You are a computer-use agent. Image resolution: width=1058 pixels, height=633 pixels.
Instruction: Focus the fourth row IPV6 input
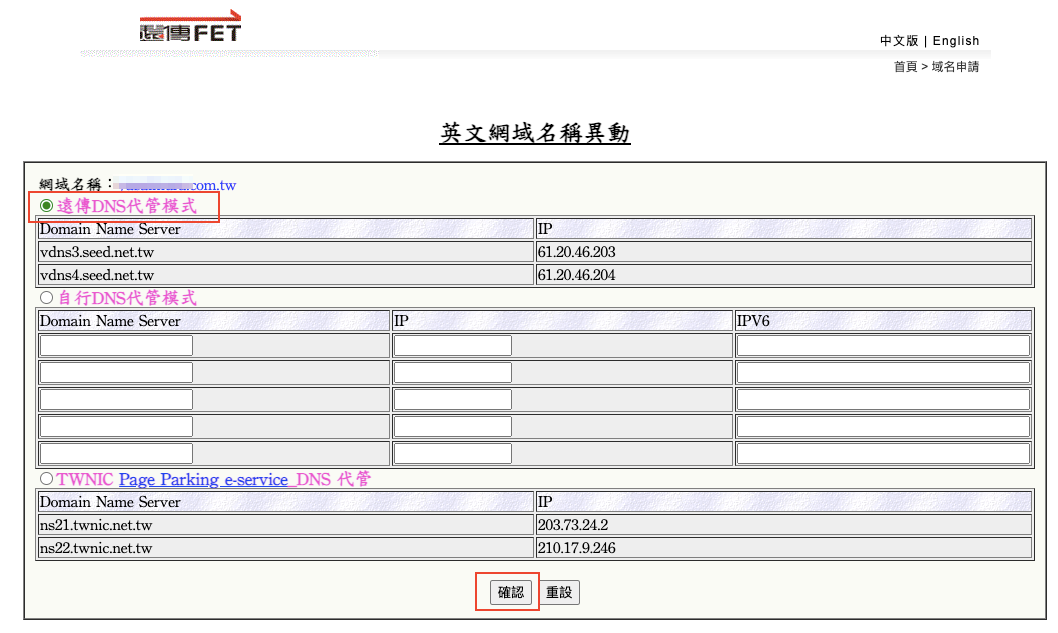[883, 426]
